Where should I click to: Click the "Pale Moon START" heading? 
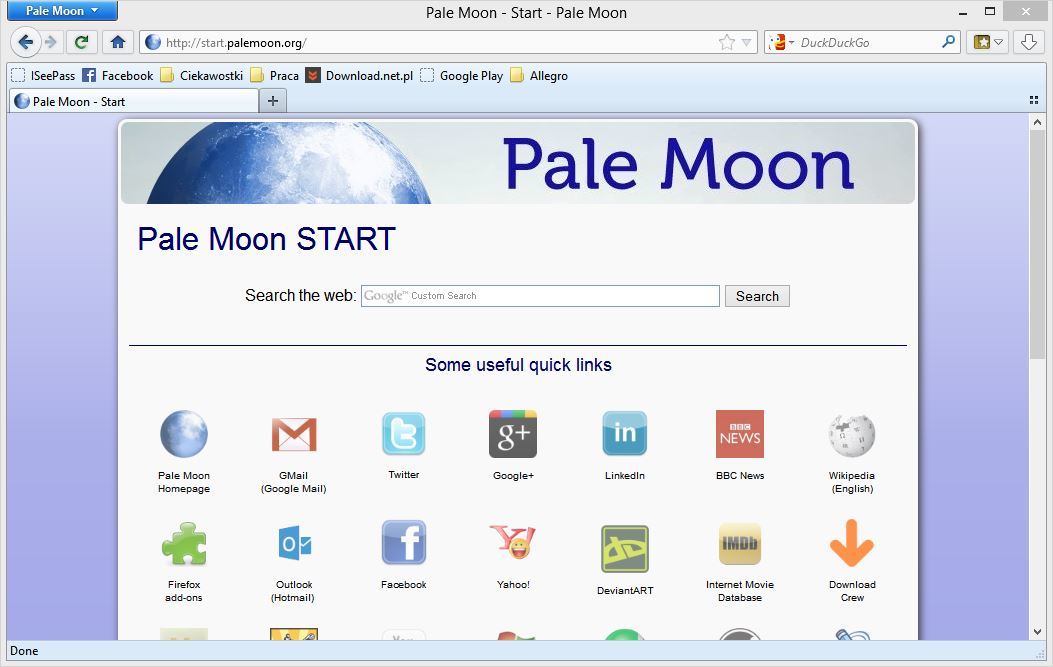click(x=266, y=239)
